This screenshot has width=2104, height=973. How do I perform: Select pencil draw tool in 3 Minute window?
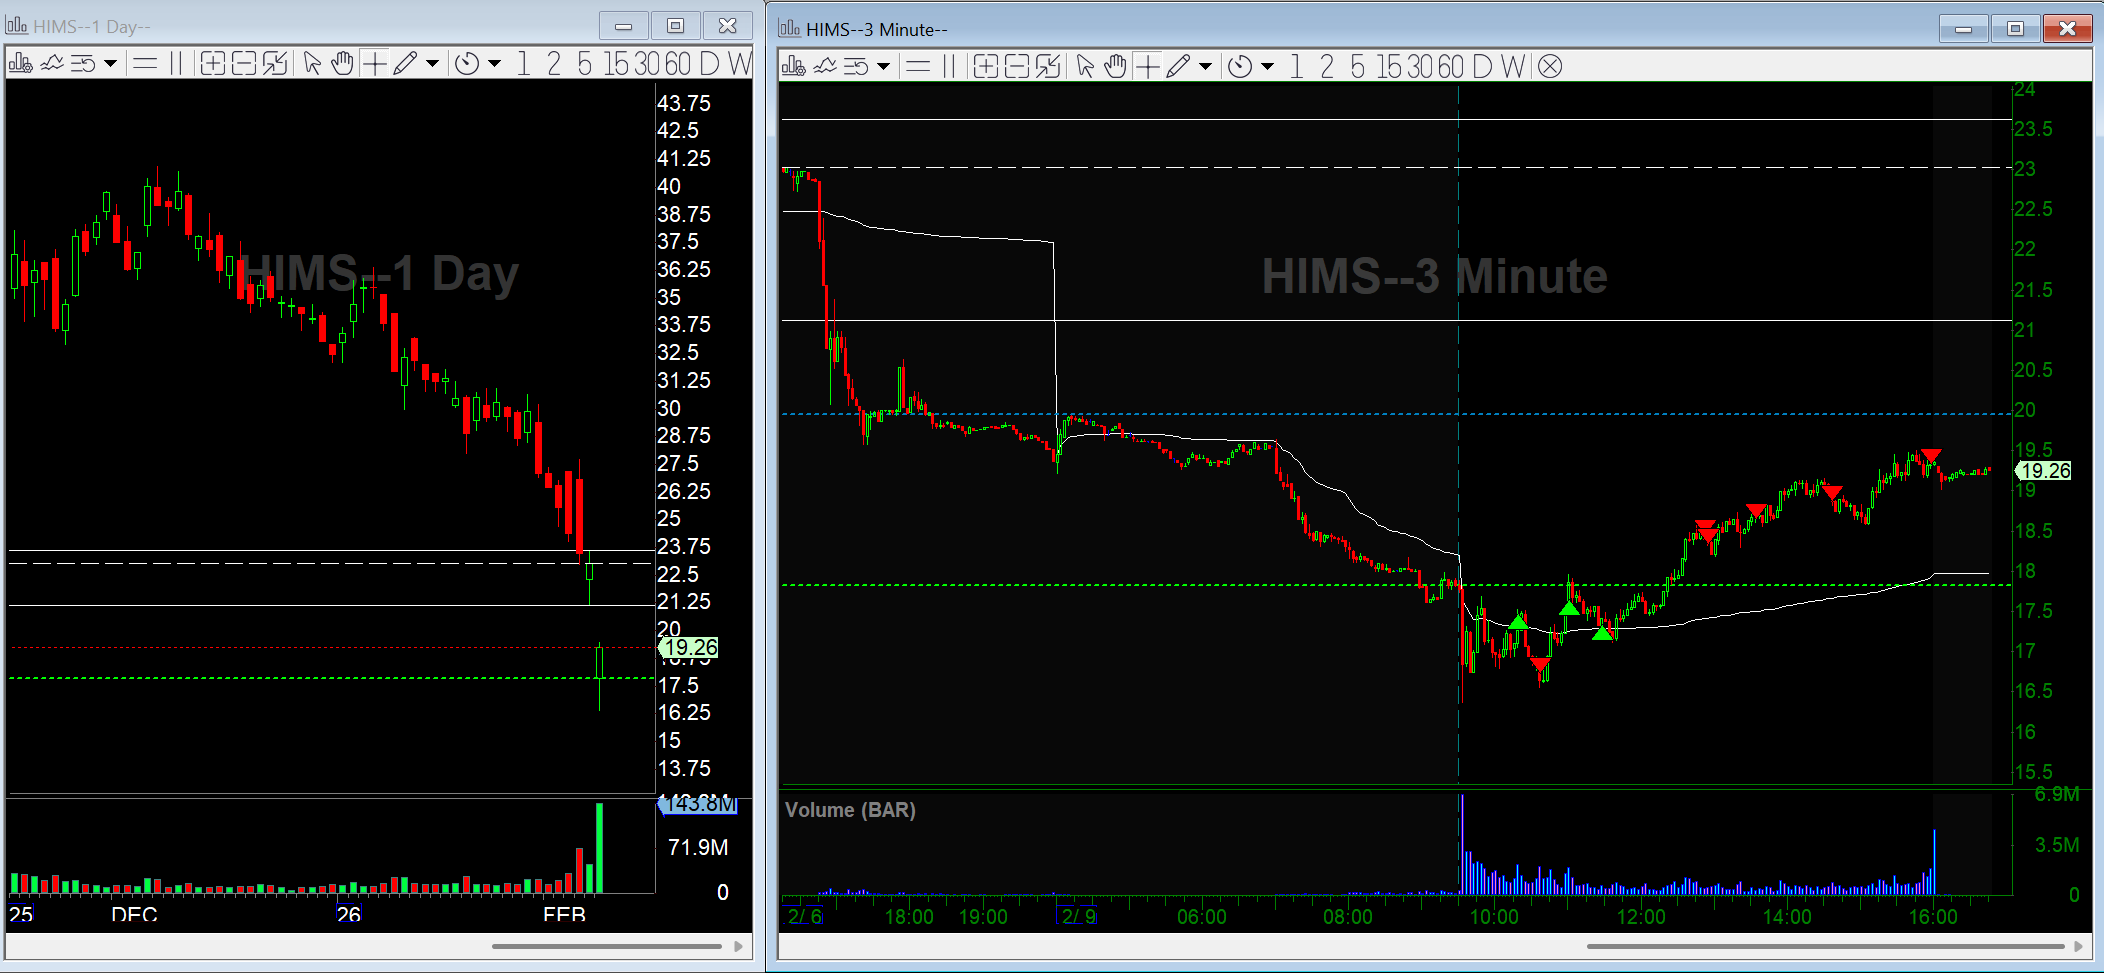(1178, 66)
